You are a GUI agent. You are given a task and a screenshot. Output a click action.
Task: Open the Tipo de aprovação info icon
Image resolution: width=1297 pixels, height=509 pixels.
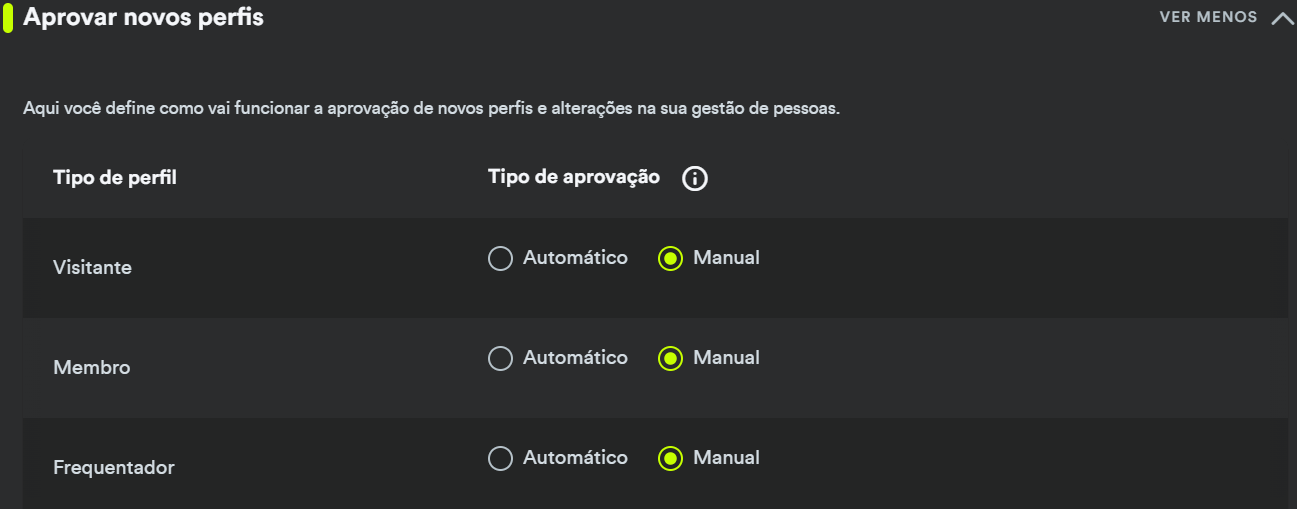tap(695, 179)
